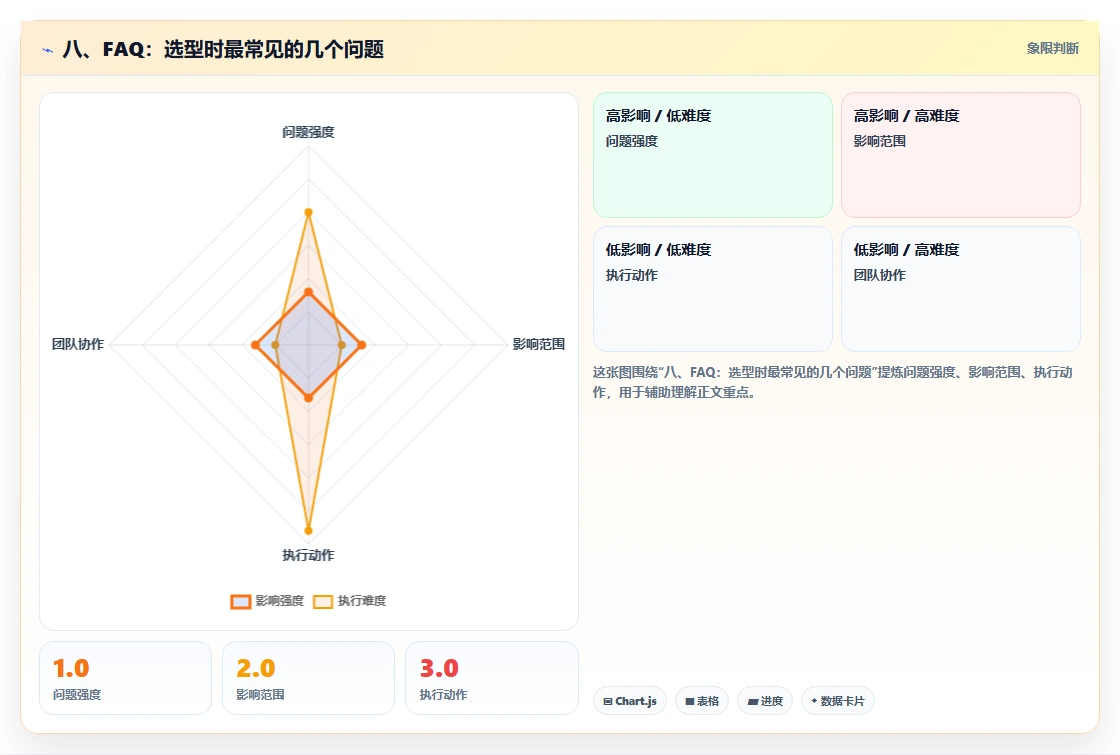Click the orange data point on 团队协作 axis
The width and height of the screenshot is (1120, 755).
point(256,345)
